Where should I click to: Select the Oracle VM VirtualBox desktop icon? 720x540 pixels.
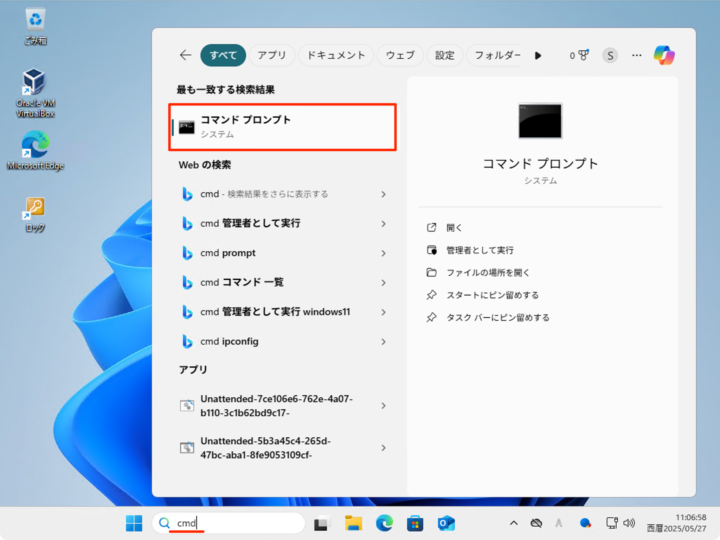[35, 93]
